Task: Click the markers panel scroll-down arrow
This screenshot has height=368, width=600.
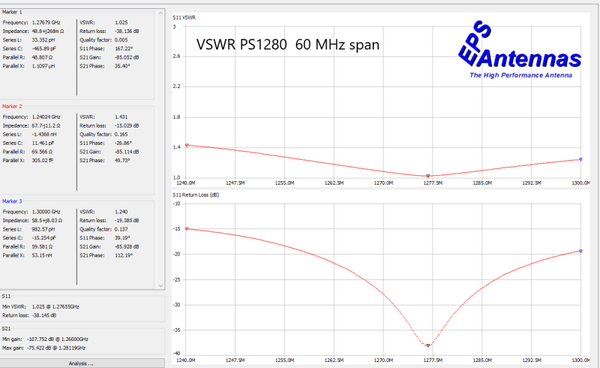Action: coord(161,286)
